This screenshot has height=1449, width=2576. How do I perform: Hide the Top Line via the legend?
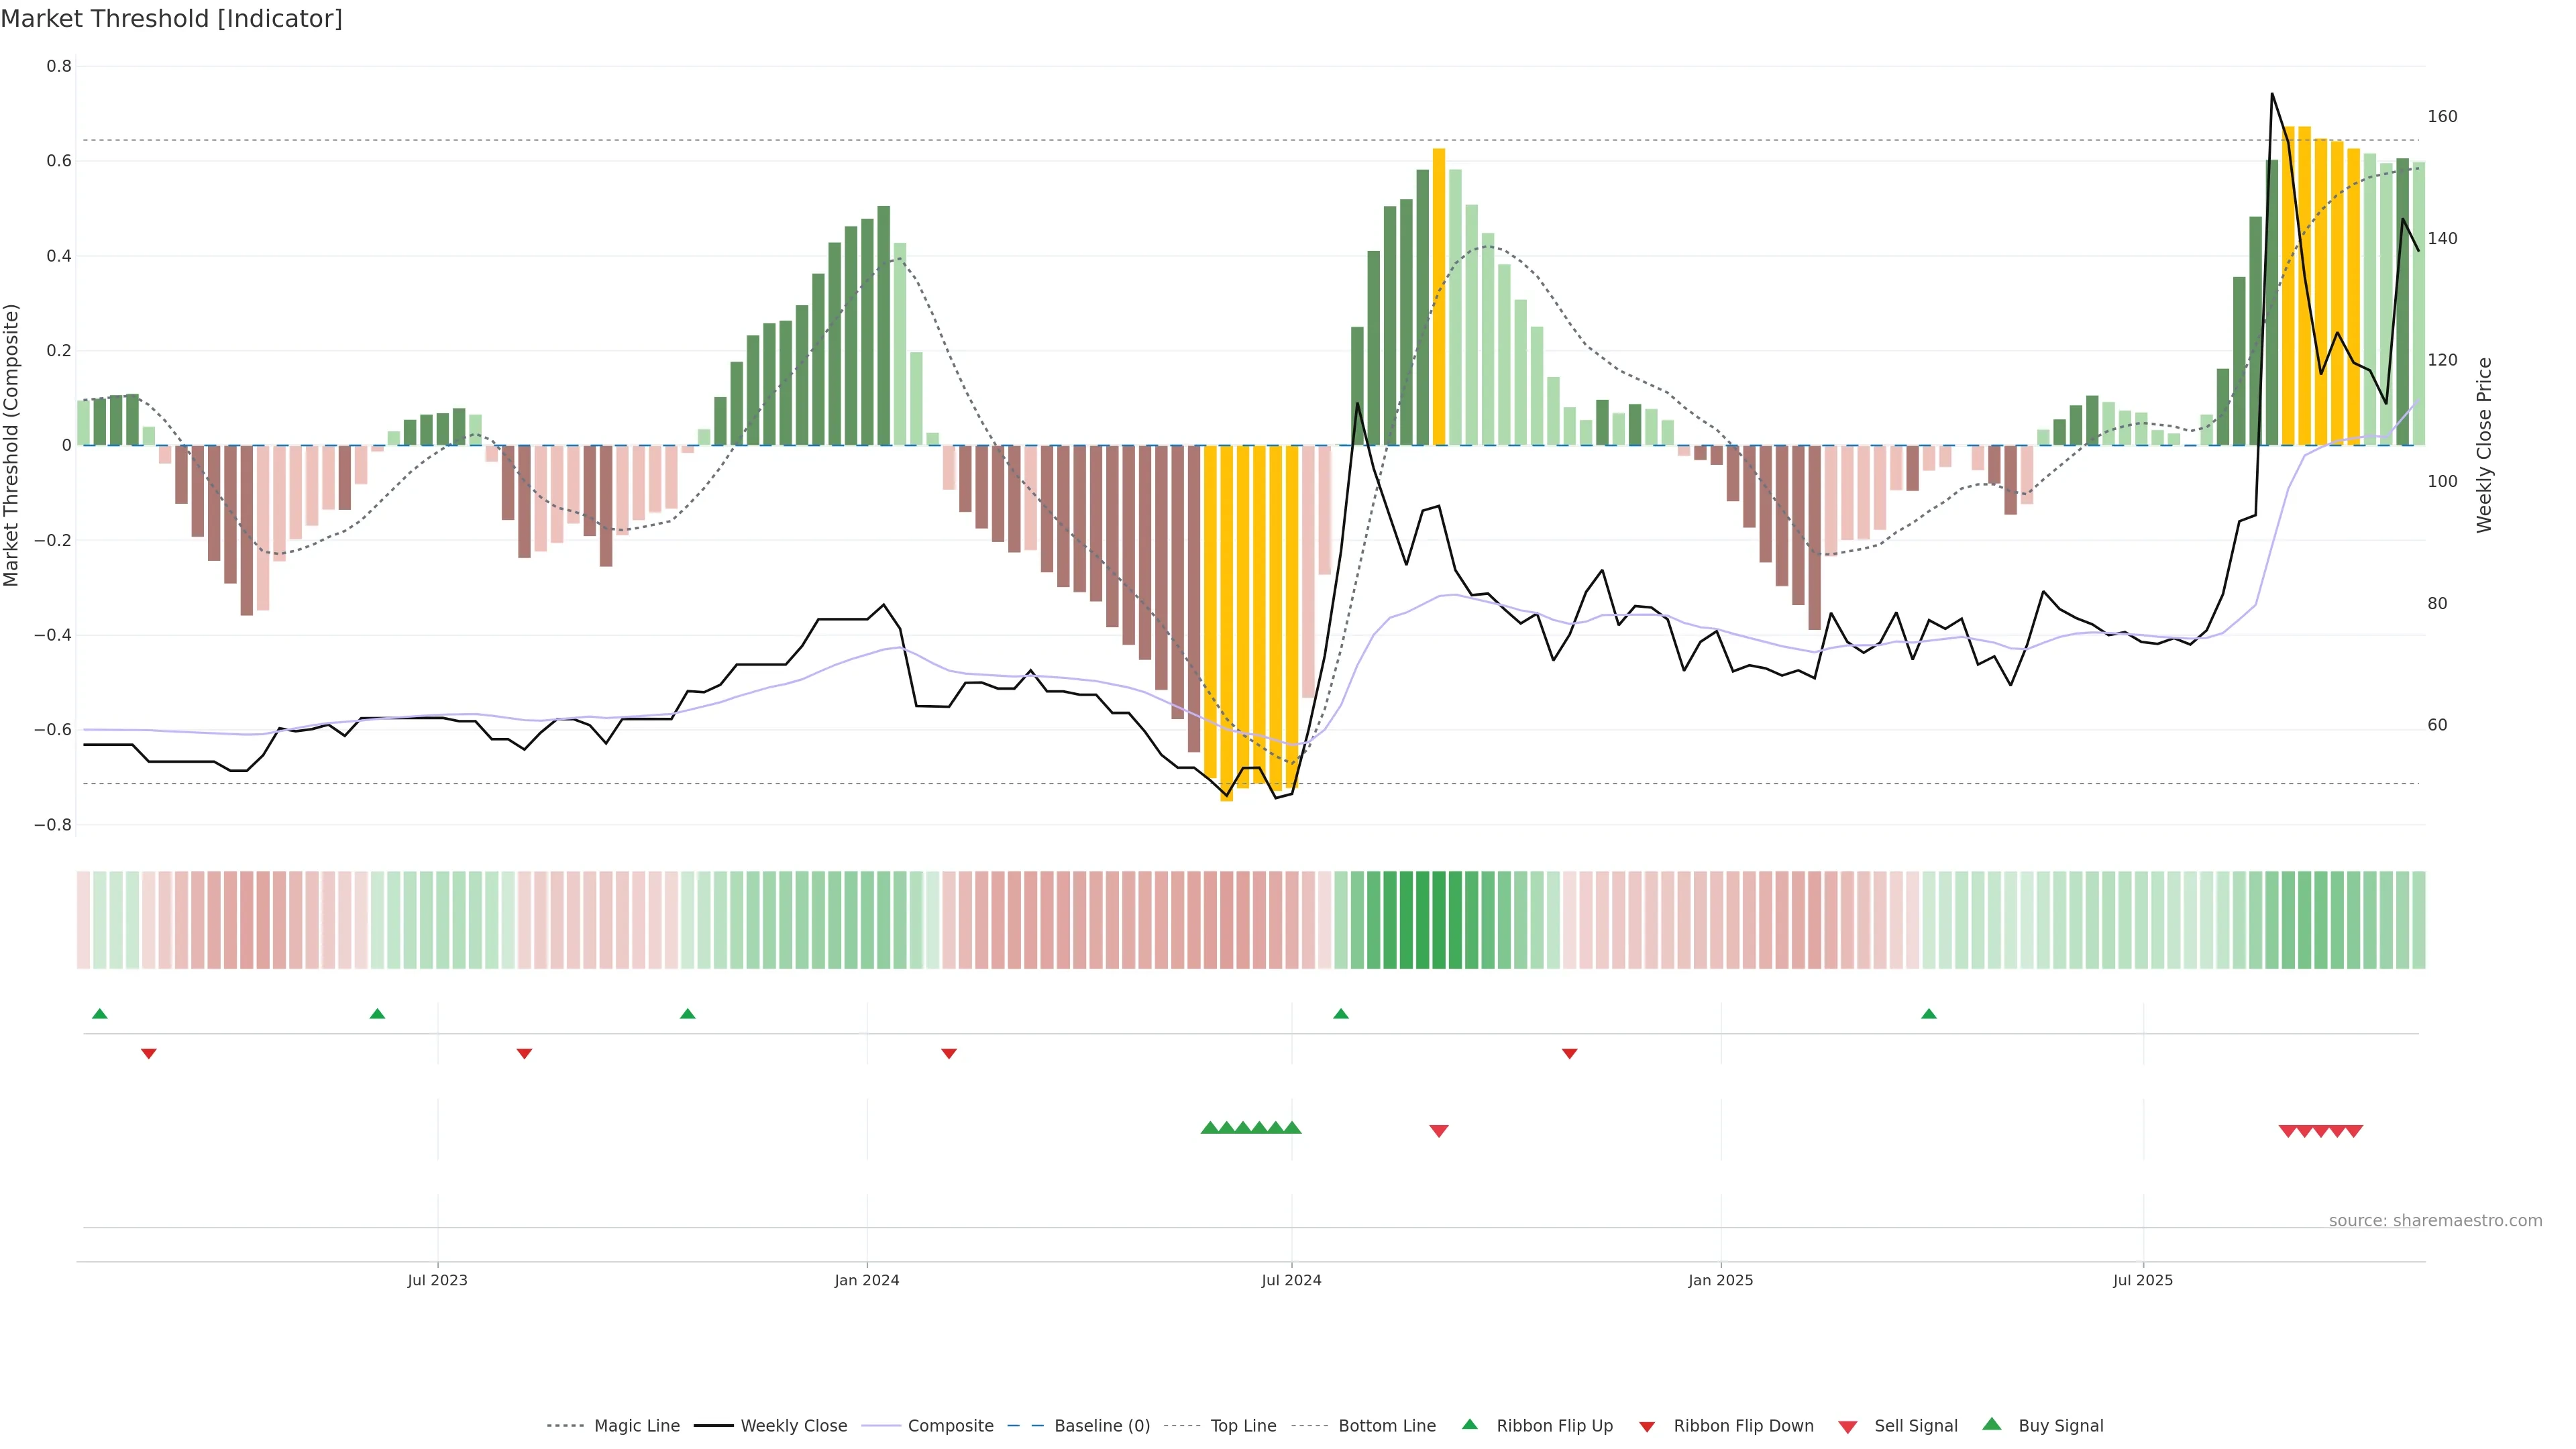1243,1426
